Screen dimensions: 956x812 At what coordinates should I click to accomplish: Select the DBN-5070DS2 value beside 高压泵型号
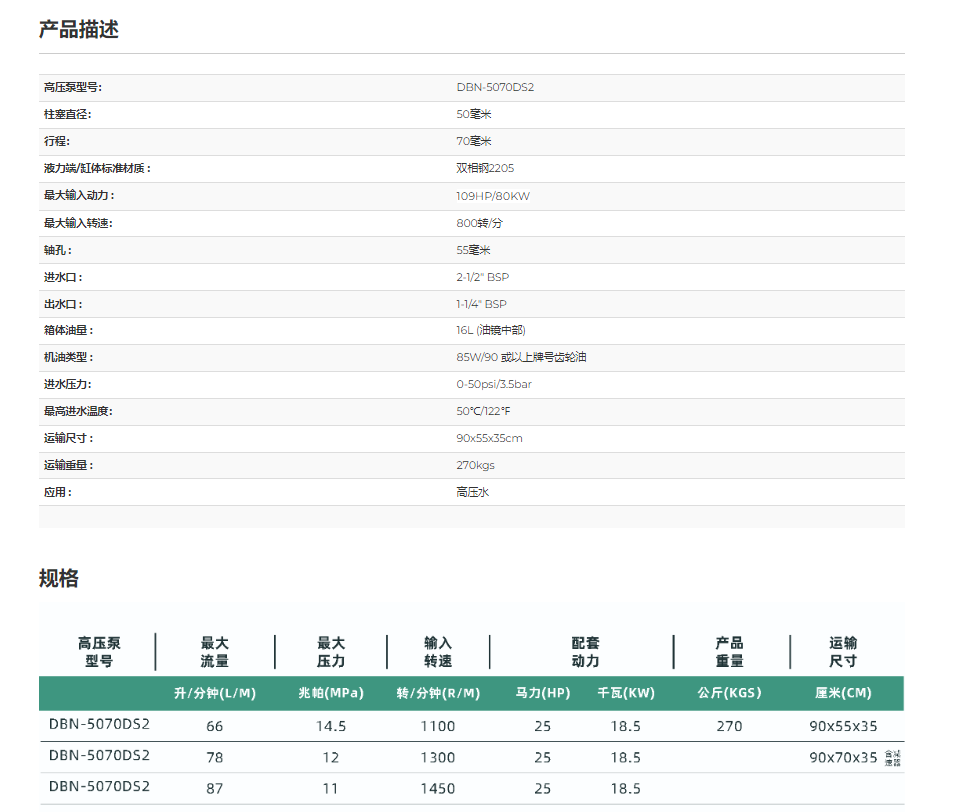(x=495, y=88)
